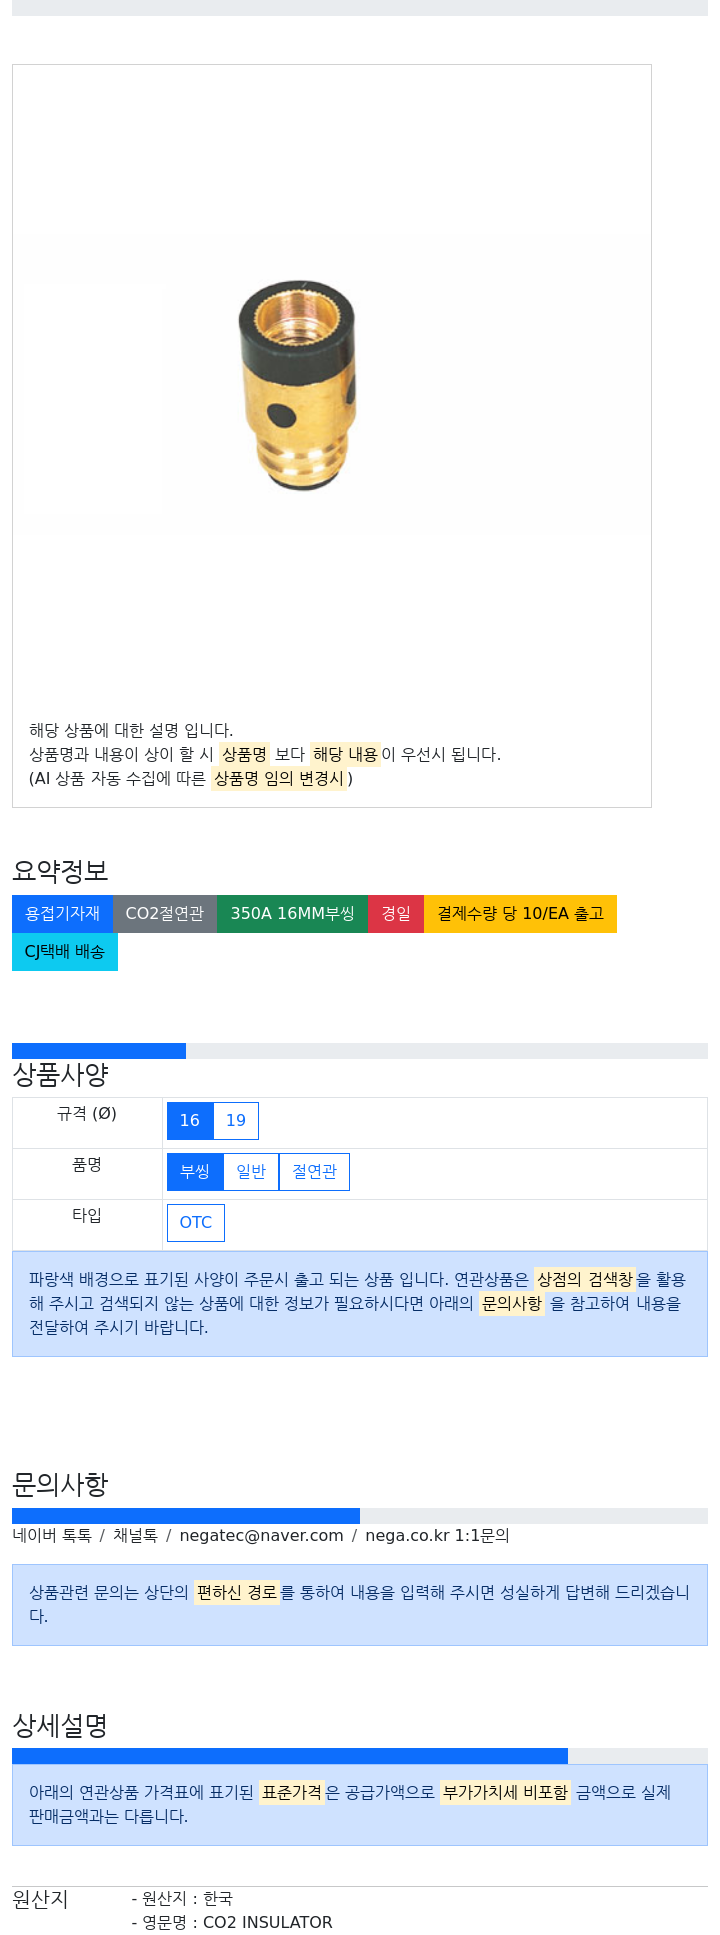
Task: Click the negatec@naver.com email link
Action: point(261,1536)
